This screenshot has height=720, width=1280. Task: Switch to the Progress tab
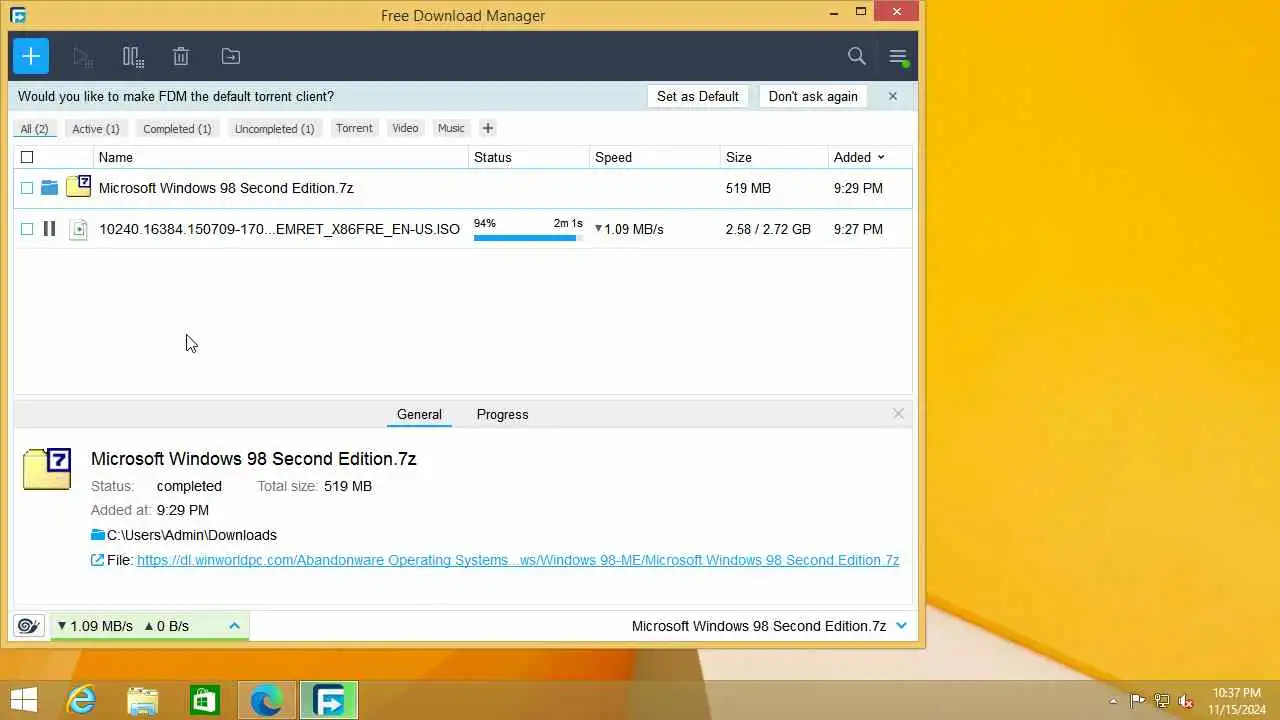click(502, 414)
